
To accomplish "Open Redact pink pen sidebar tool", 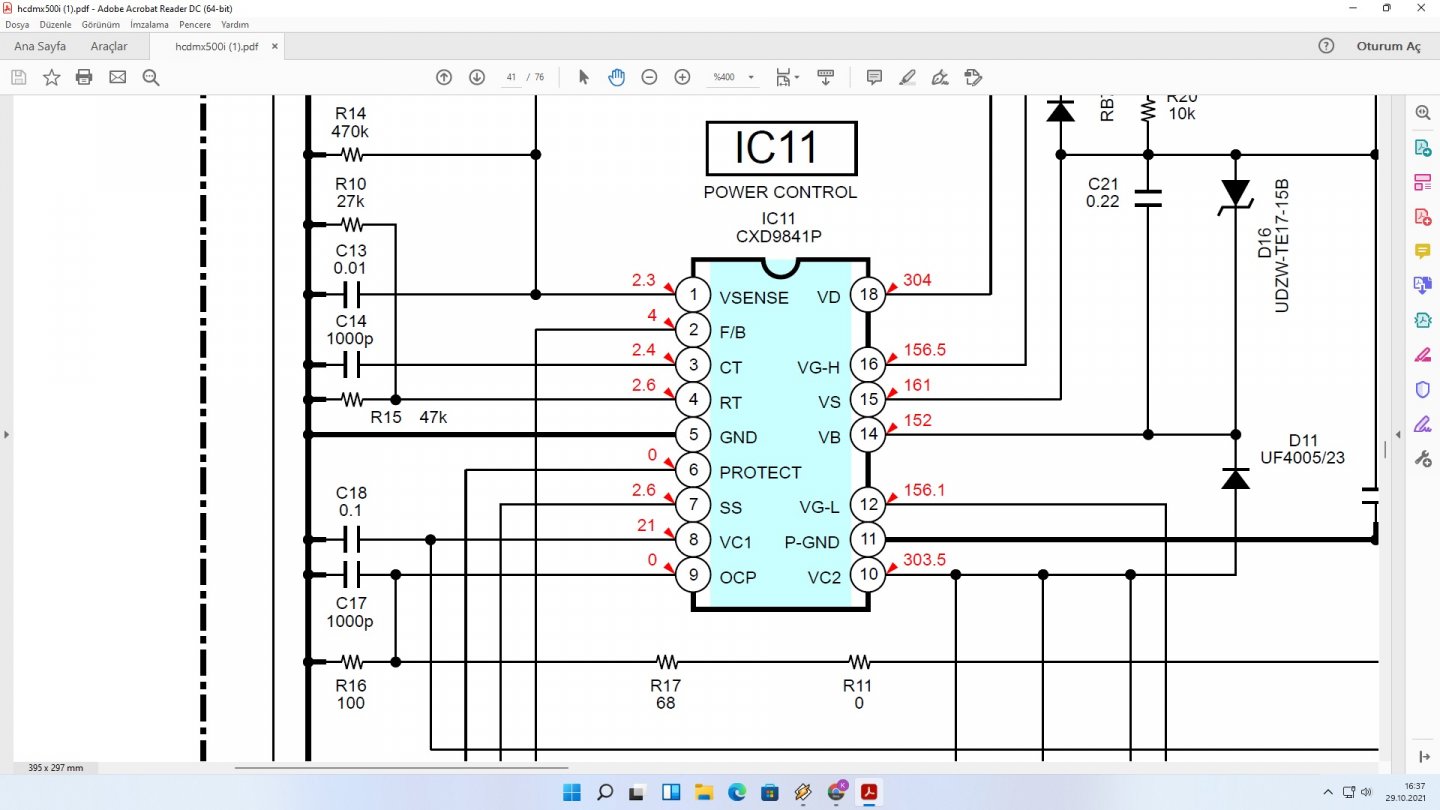I will tap(1422, 355).
